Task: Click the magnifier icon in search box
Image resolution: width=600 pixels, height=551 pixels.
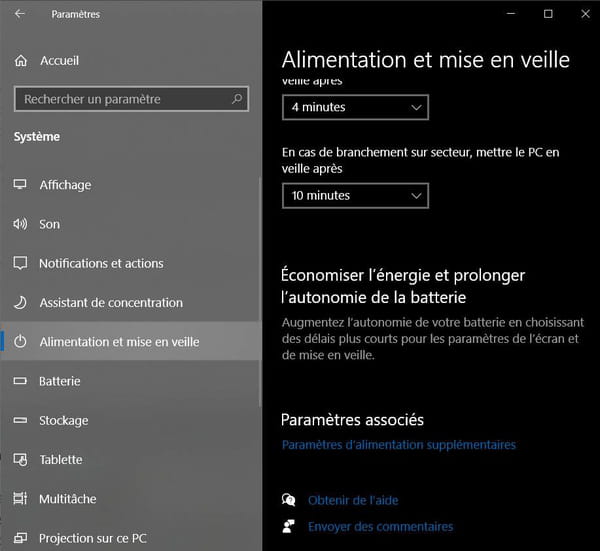Action: pos(237,99)
